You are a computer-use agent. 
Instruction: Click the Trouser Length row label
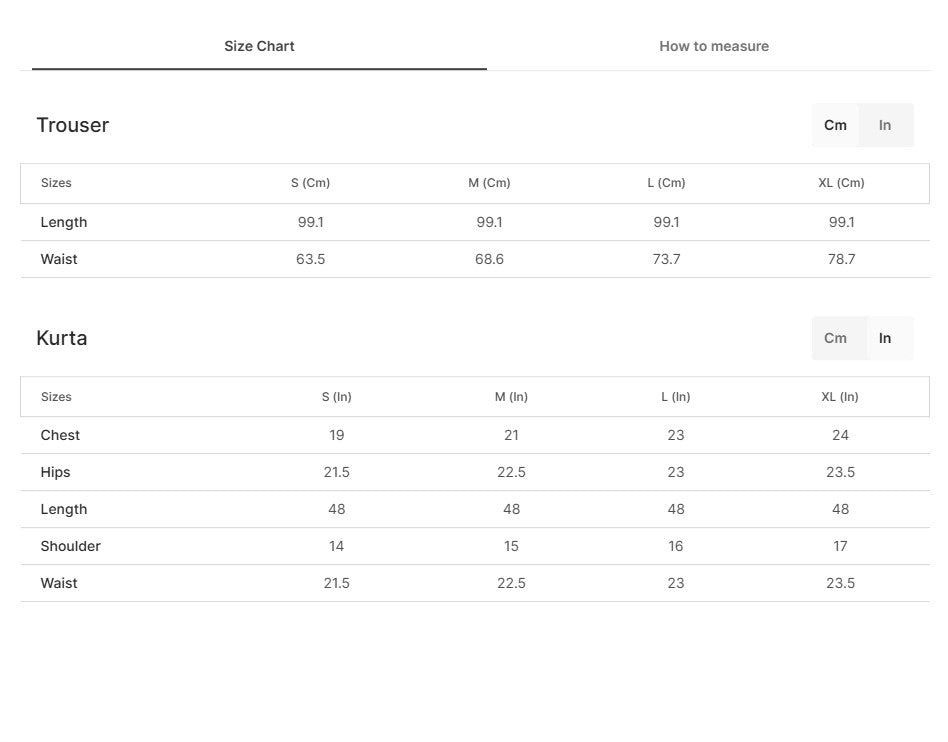tap(63, 223)
